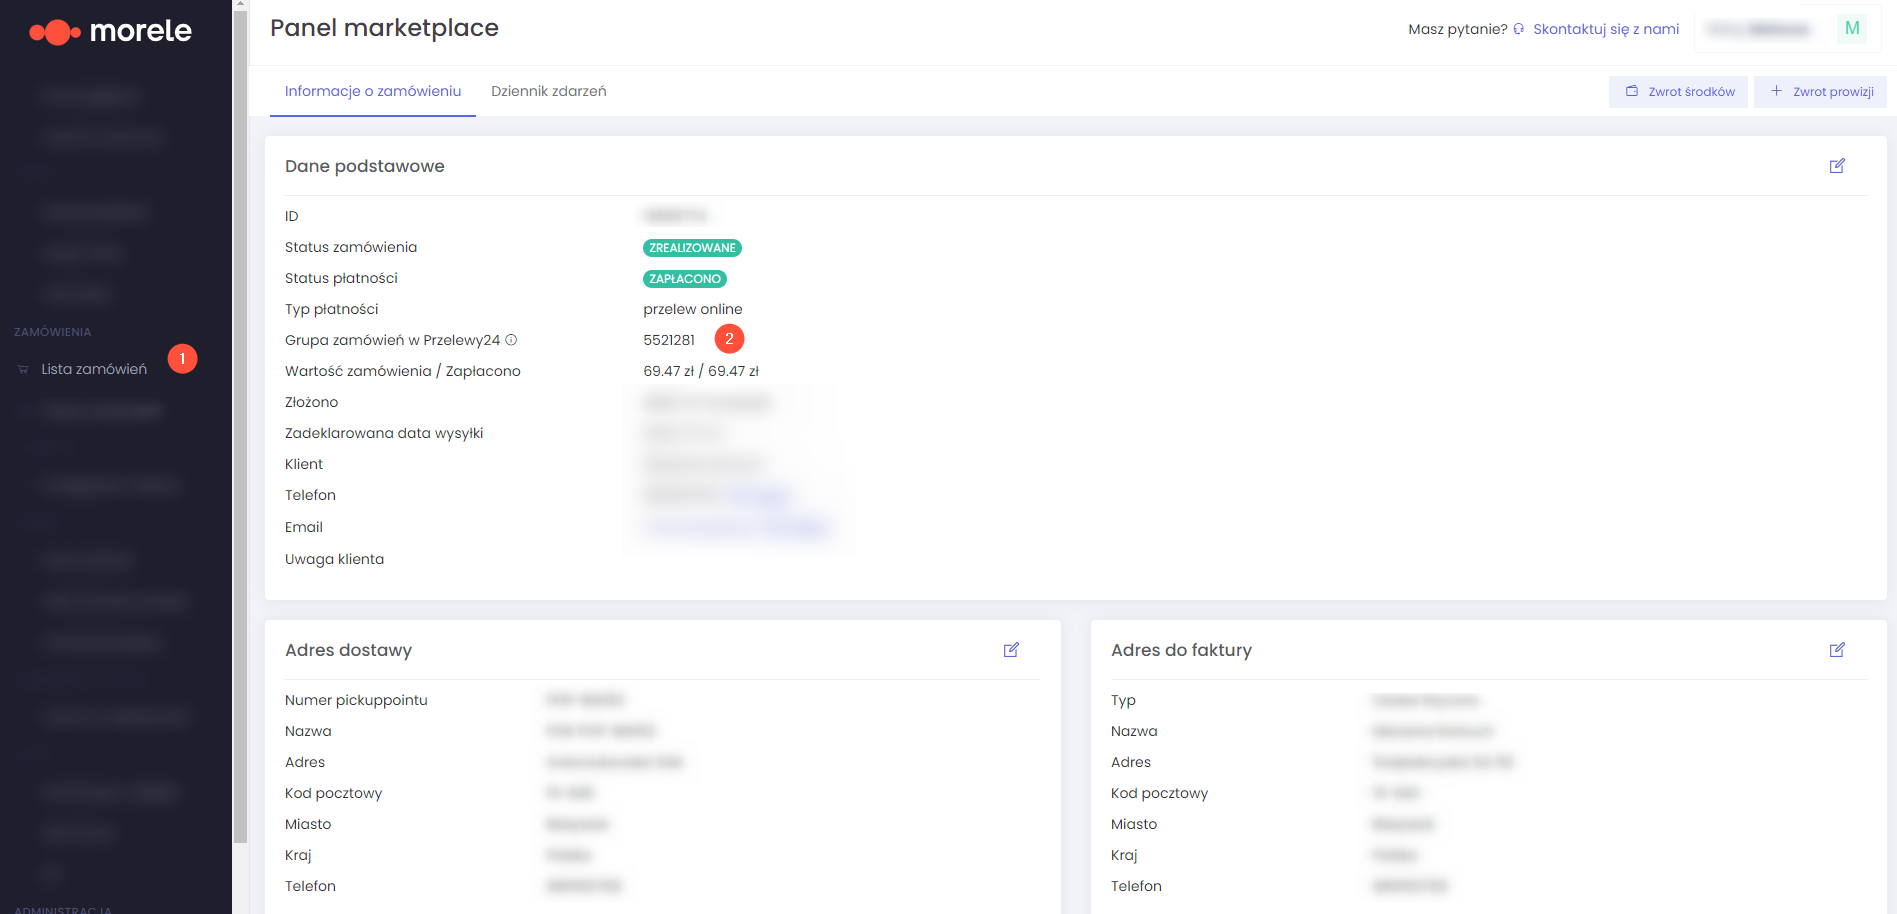Select Informacje o zamówieniu tab

[x=373, y=91]
